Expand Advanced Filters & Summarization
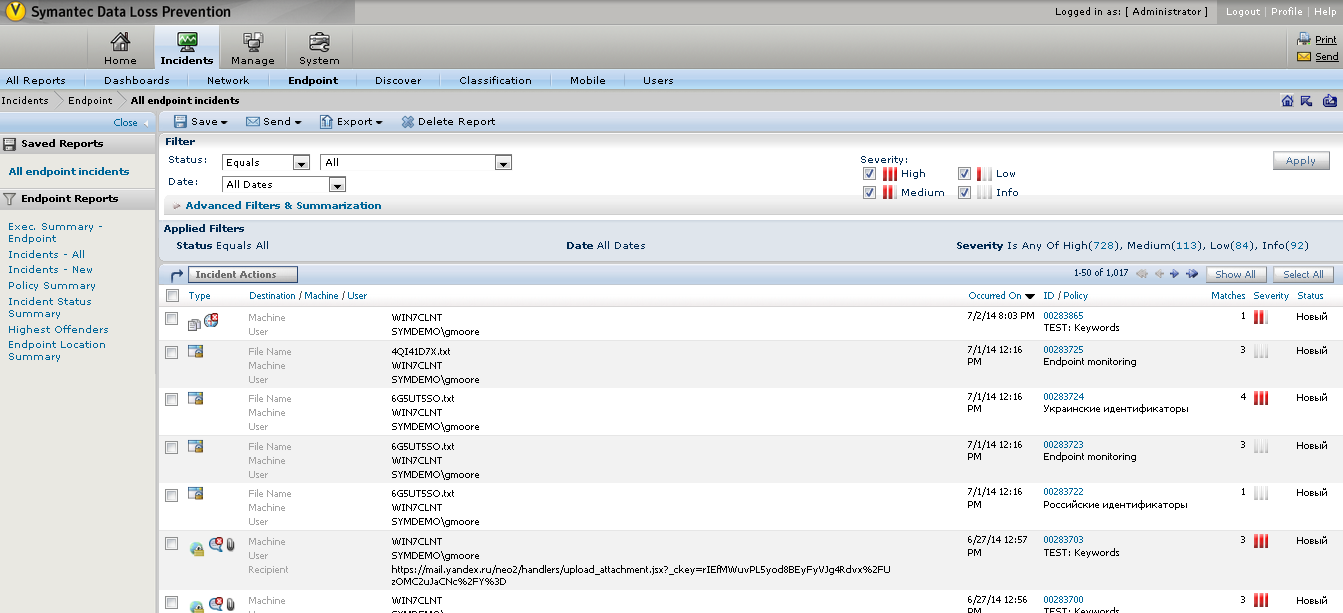Viewport: 1343px width, 613px height. pyautogui.click(x=283, y=205)
